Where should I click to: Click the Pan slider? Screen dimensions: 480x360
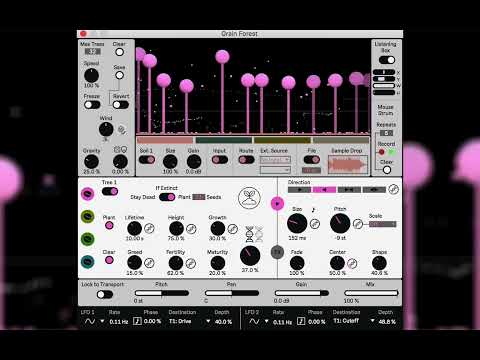coord(232,293)
